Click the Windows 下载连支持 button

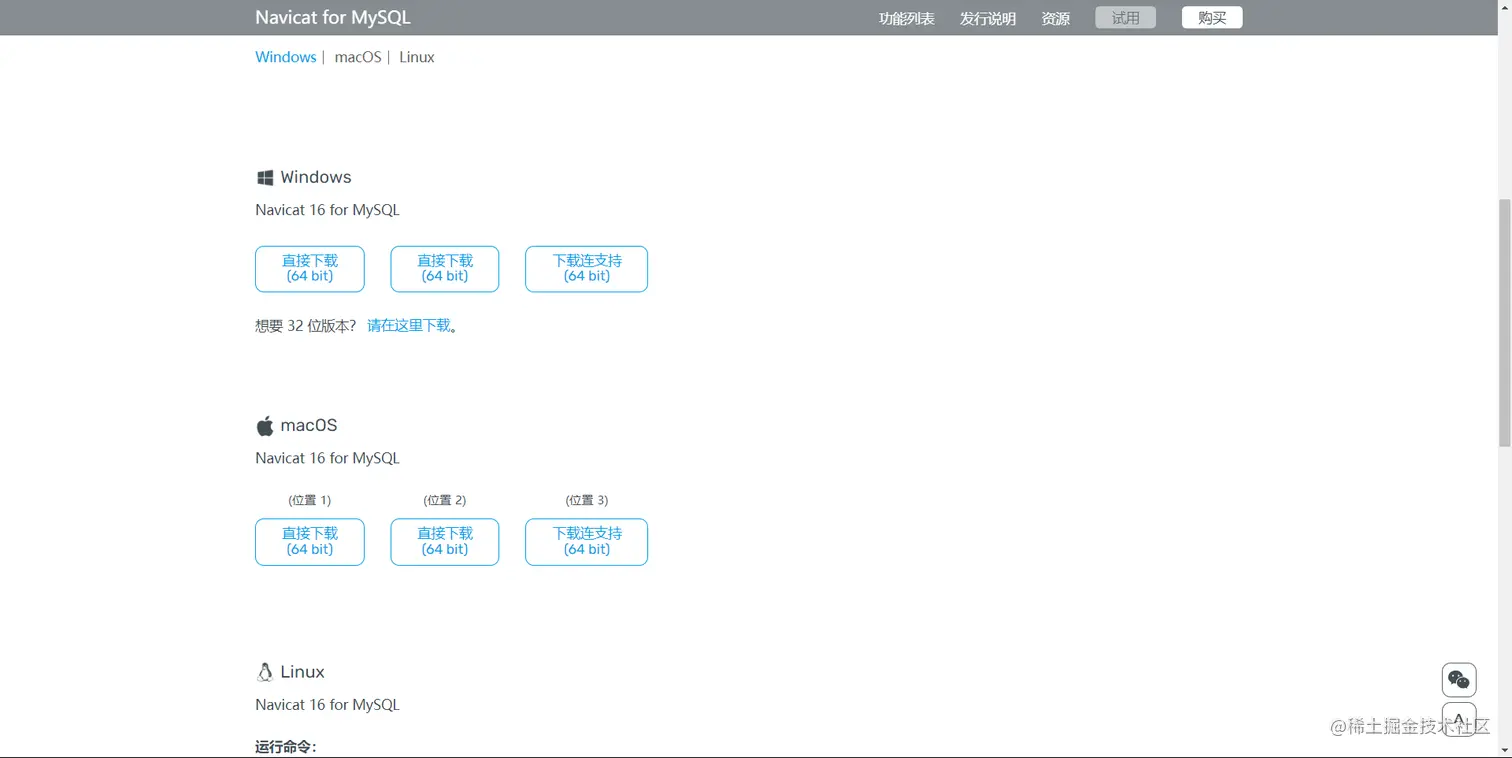(587, 269)
